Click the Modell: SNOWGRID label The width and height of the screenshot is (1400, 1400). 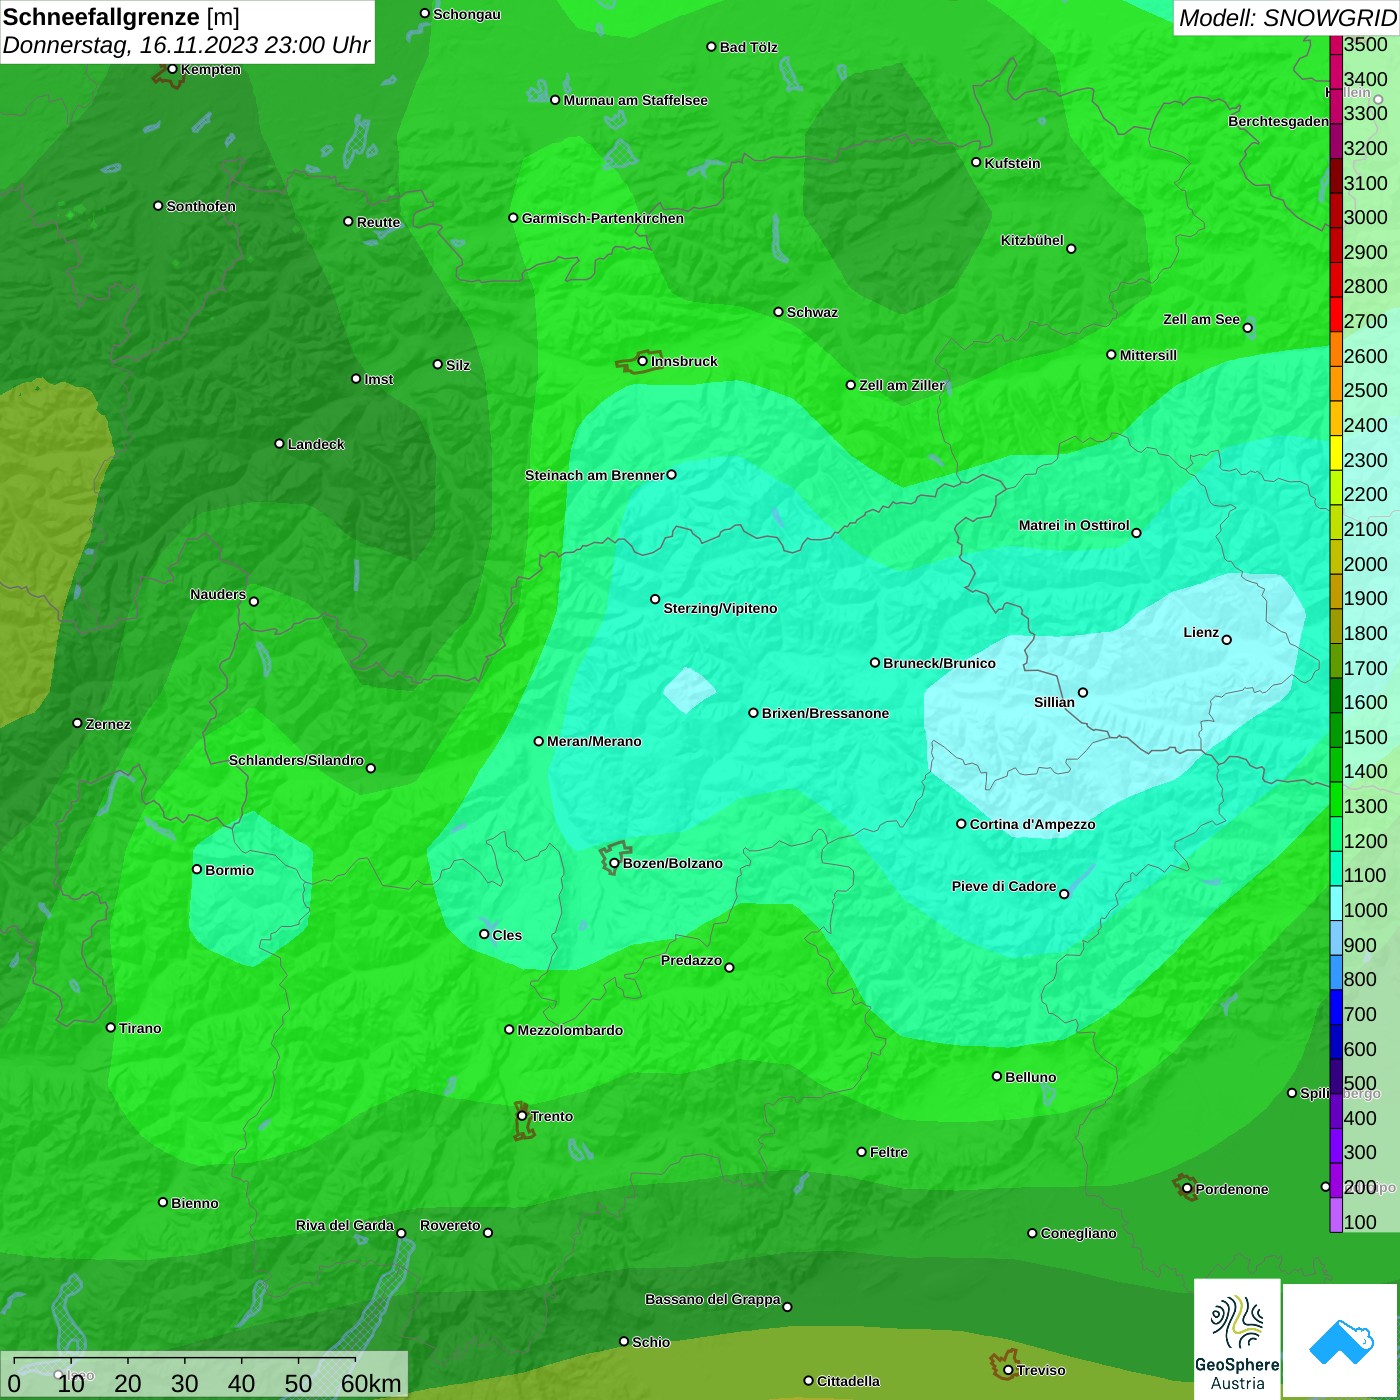pyautogui.click(x=1287, y=17)
